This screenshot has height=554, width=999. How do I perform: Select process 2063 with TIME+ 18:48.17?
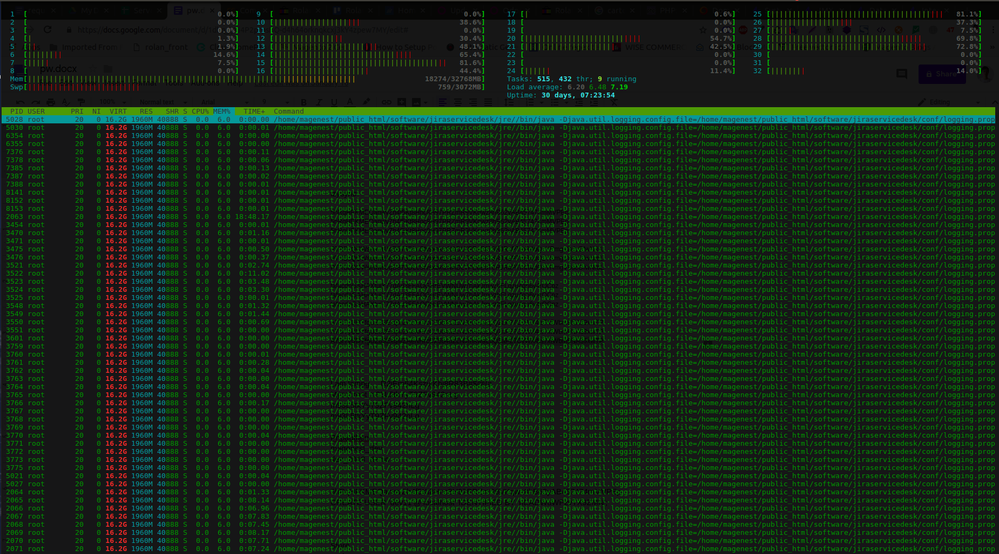pyautogui.click(x=498, y=217)
